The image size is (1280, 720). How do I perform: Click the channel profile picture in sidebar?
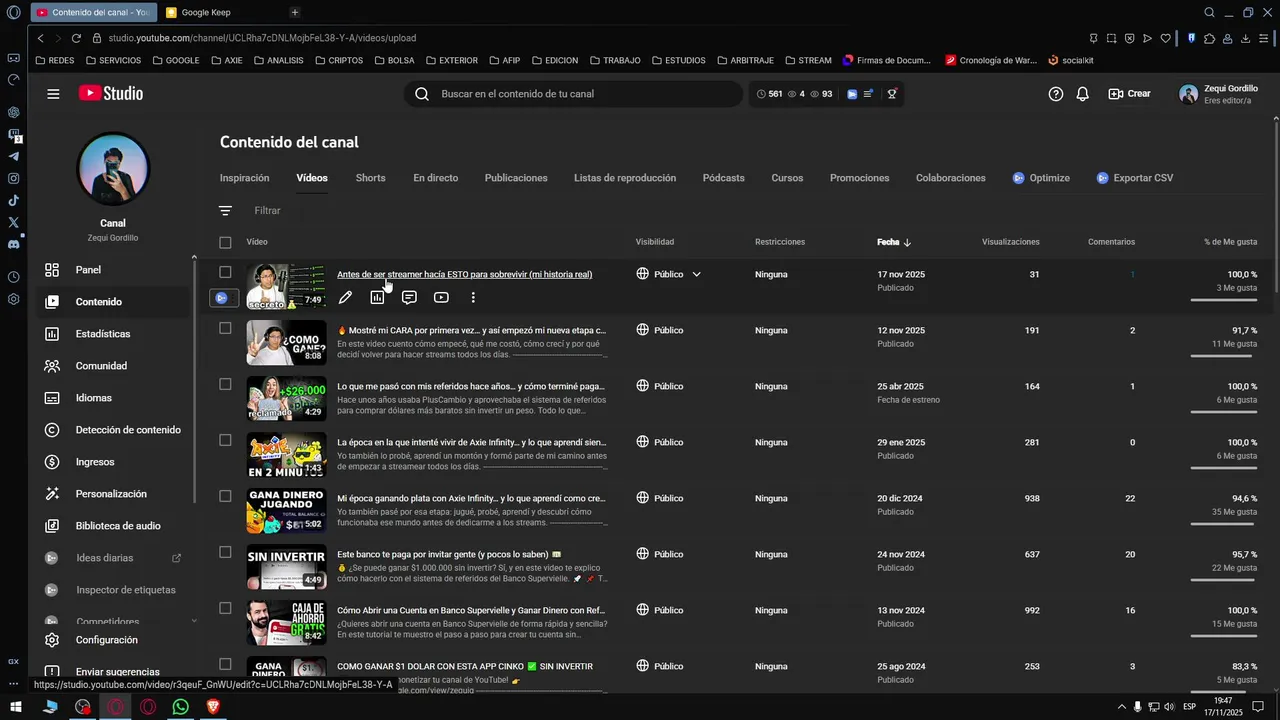113,169
